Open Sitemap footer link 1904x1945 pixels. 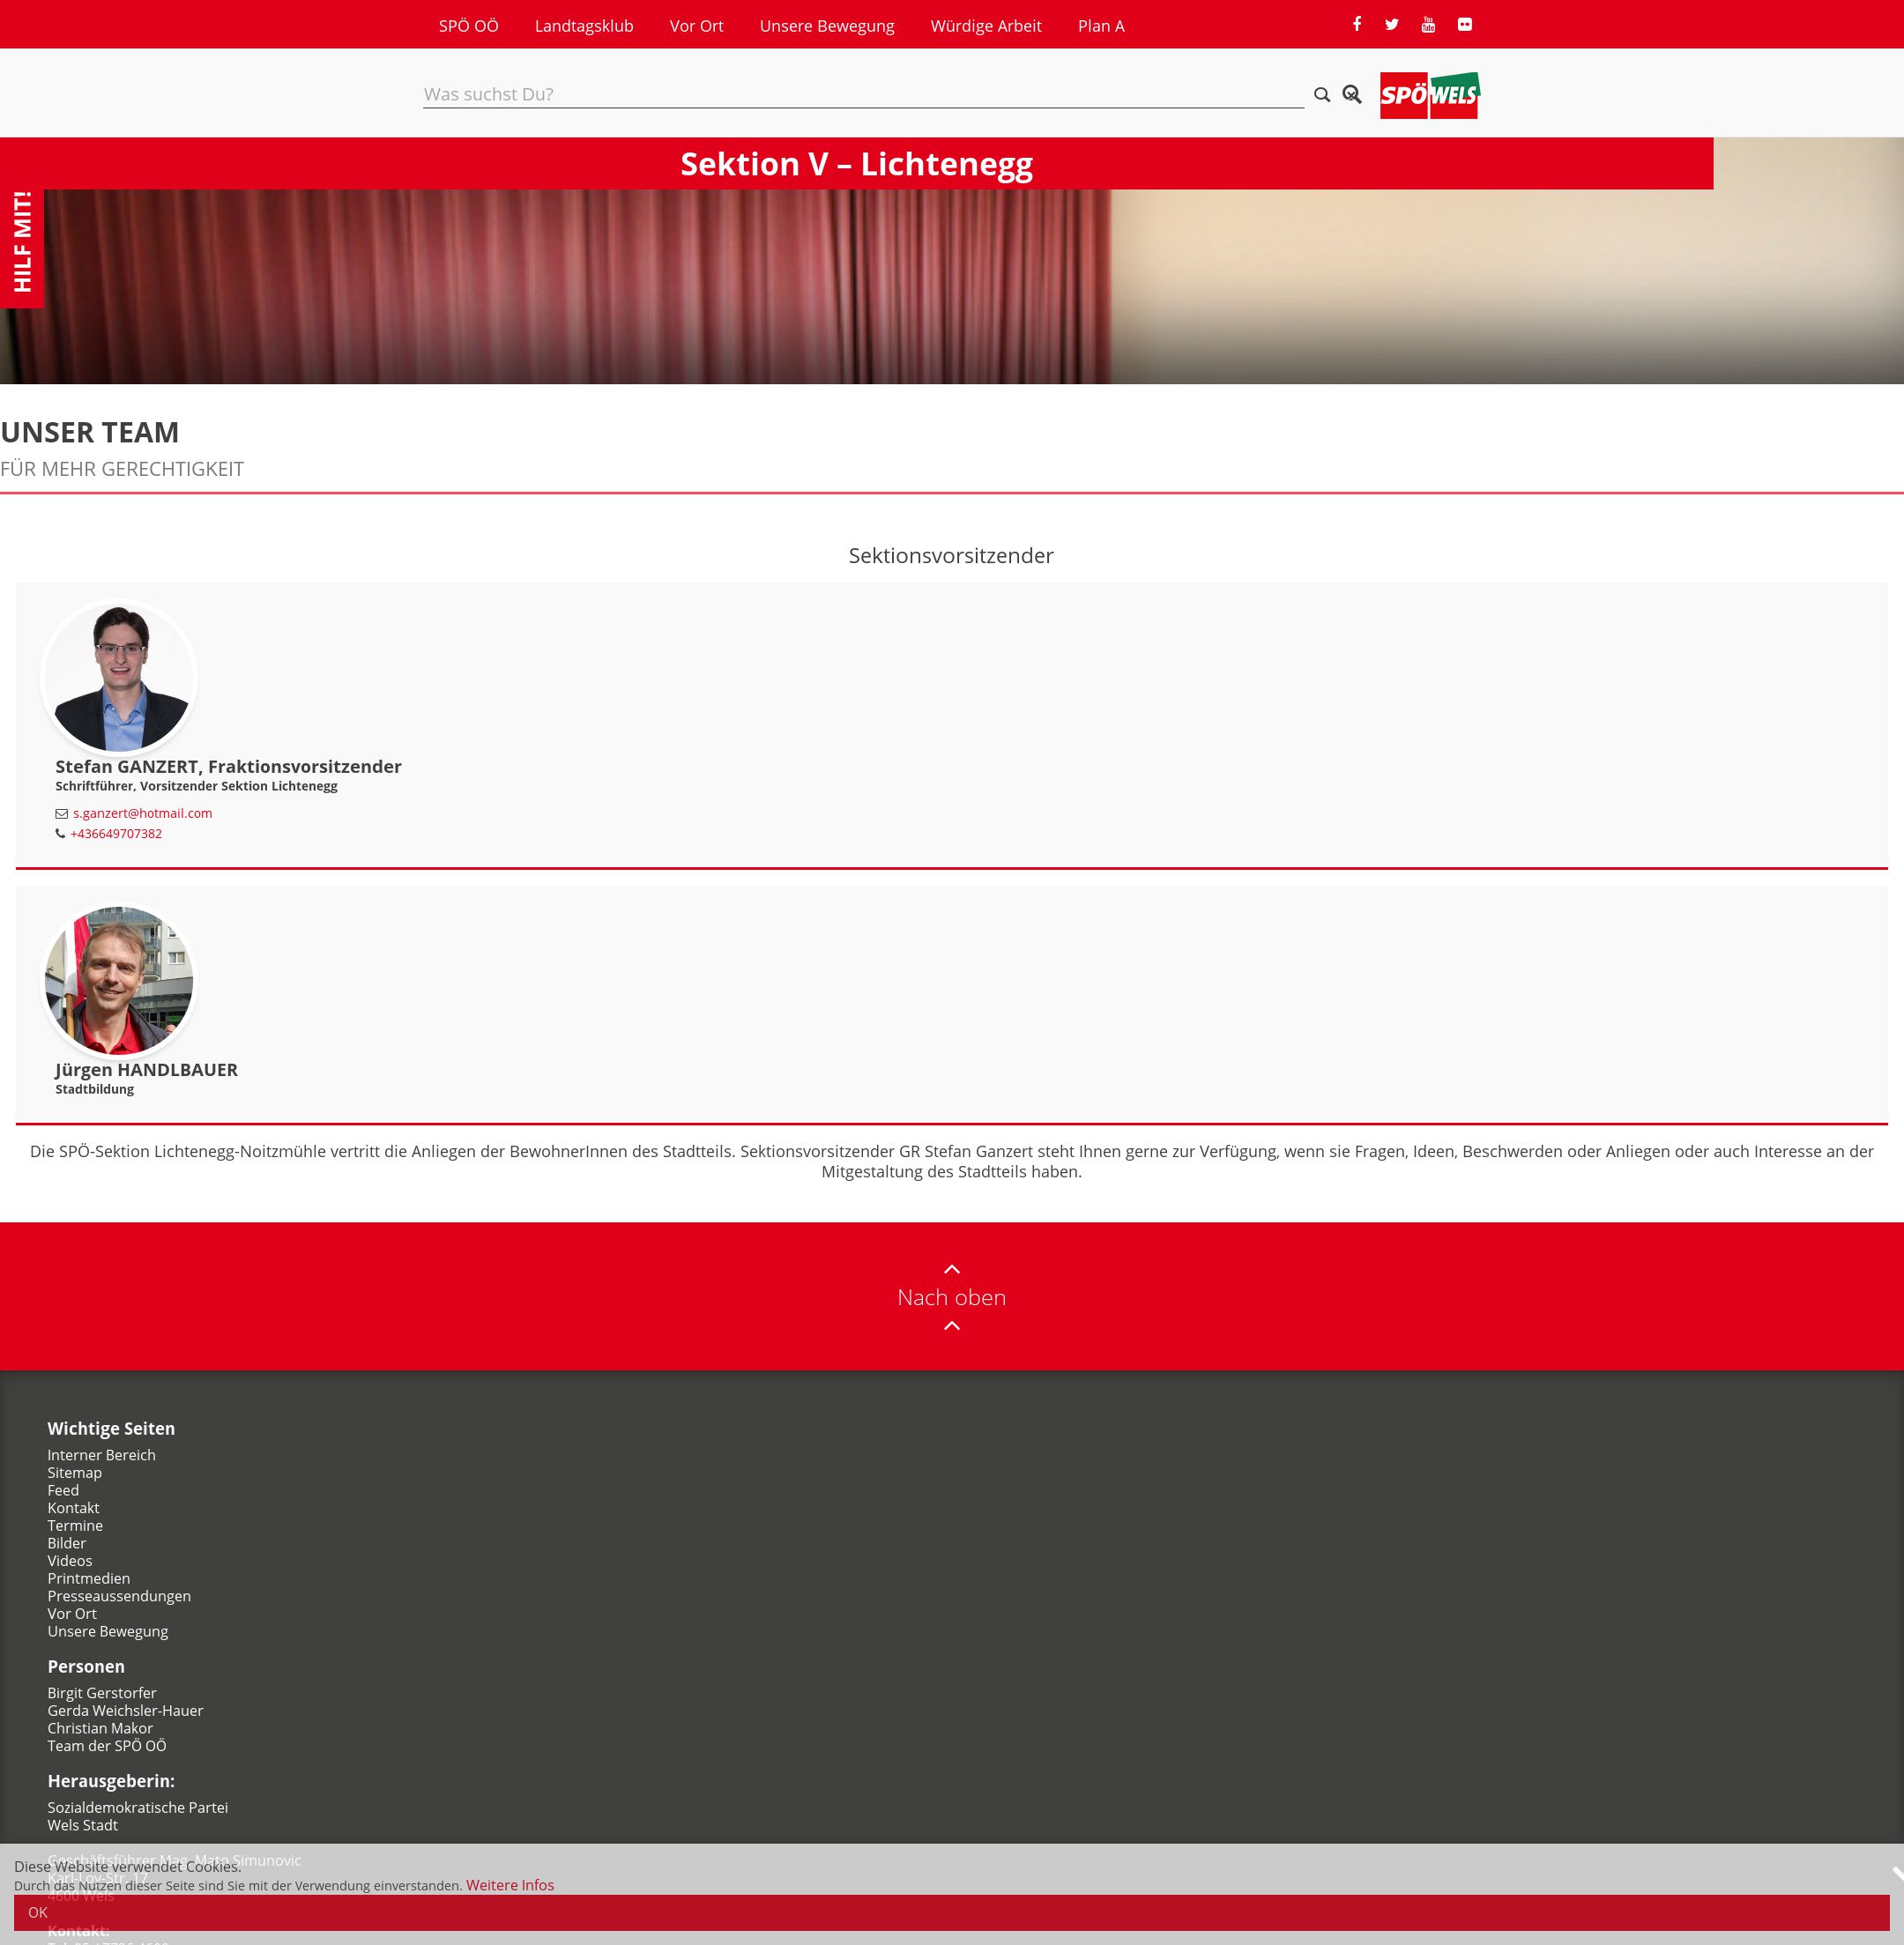74,1472
